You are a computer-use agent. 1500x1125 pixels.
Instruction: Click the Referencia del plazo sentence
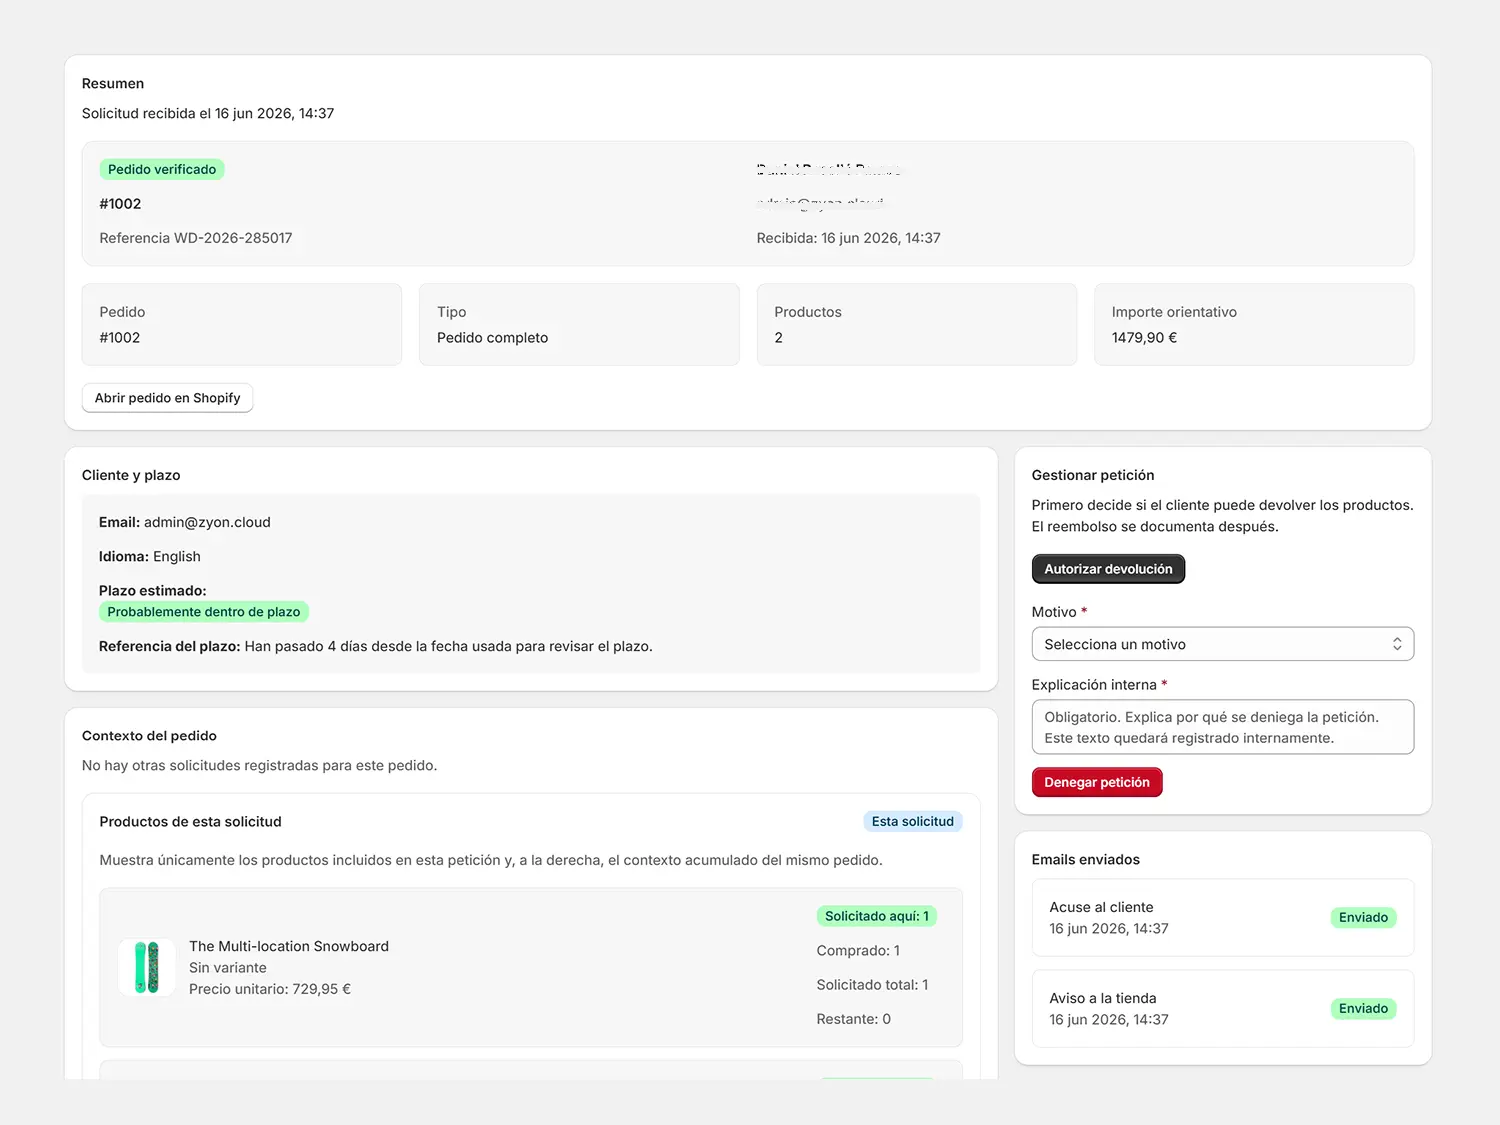point(376,646)
